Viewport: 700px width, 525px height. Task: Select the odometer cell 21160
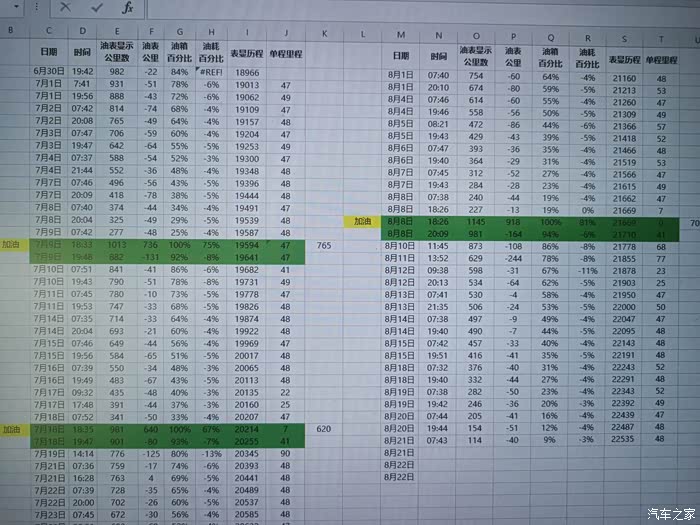(x=624, y=79)
